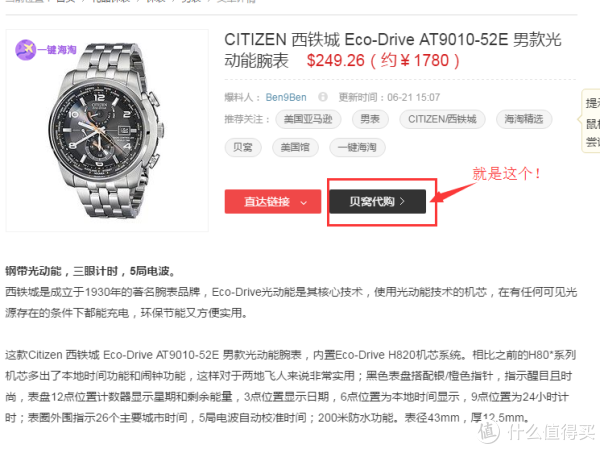Click the 什么值得买 watermark logo
Viewport: 600px width, 449px height.
coord(536,431)
